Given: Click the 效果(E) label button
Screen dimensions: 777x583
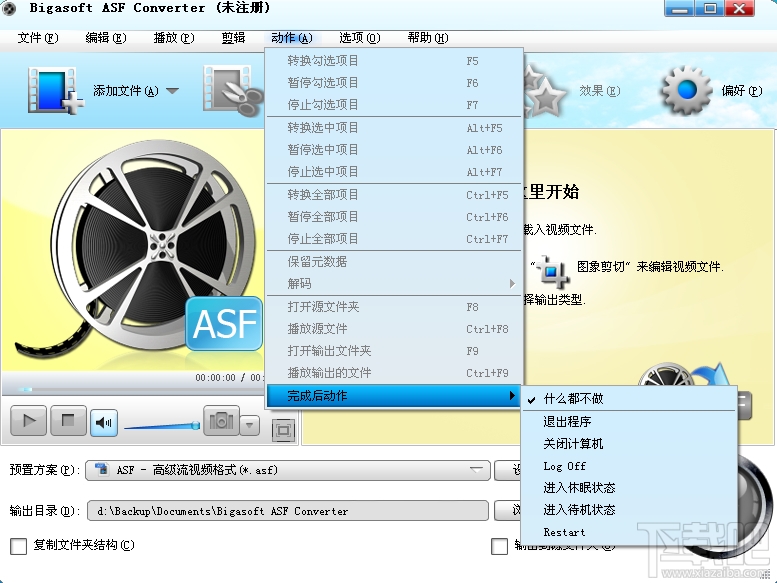Looking at the screenshot, I should (x=600, y=91).
